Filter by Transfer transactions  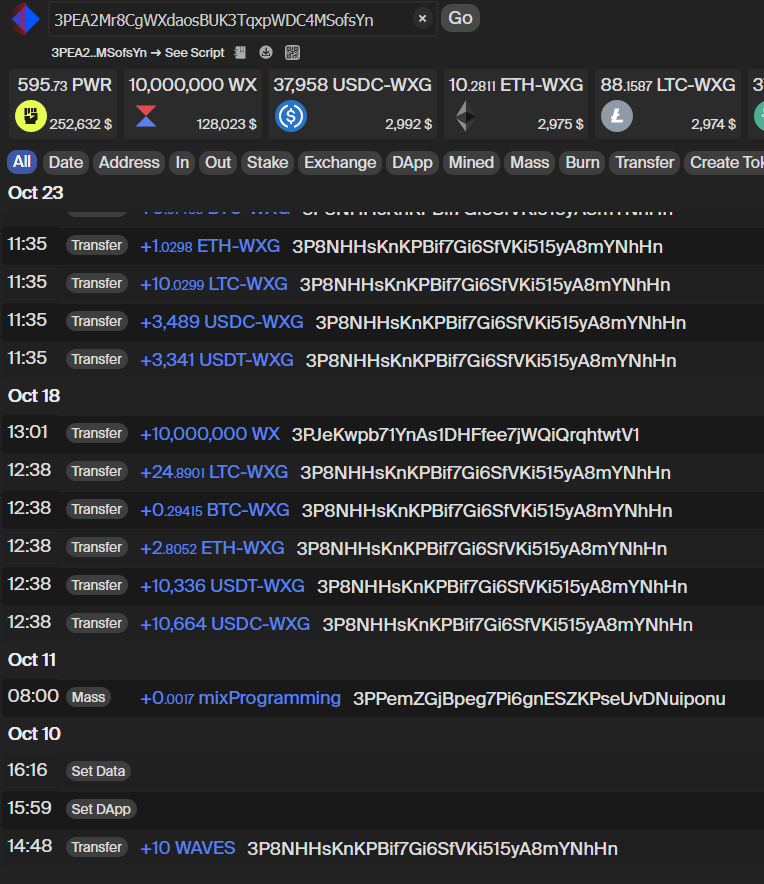[x=644, y=162]
